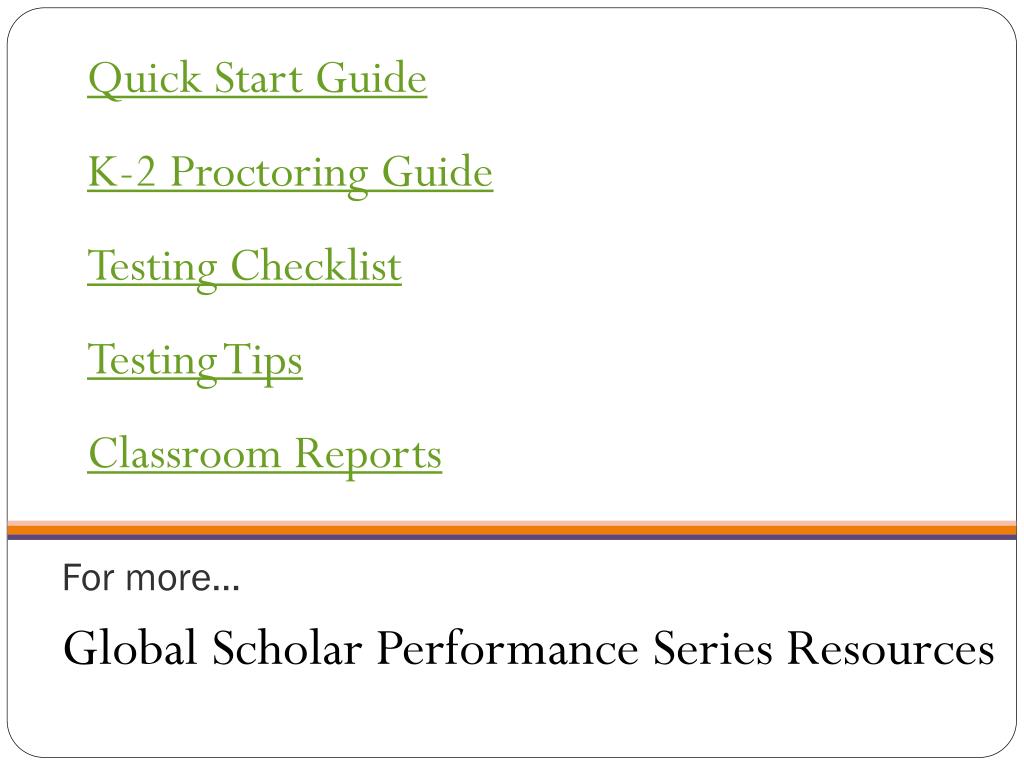Image resolution: width=1024 pixels, height=768 pixels.
Task: Select the 'For more...' heading text
Action: 151,578
